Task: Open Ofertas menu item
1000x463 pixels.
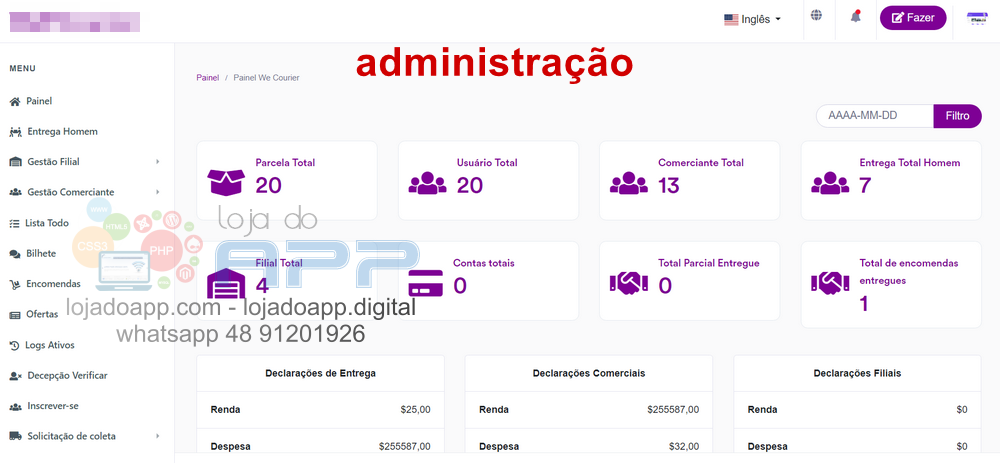Action: (x=42, y=314)
